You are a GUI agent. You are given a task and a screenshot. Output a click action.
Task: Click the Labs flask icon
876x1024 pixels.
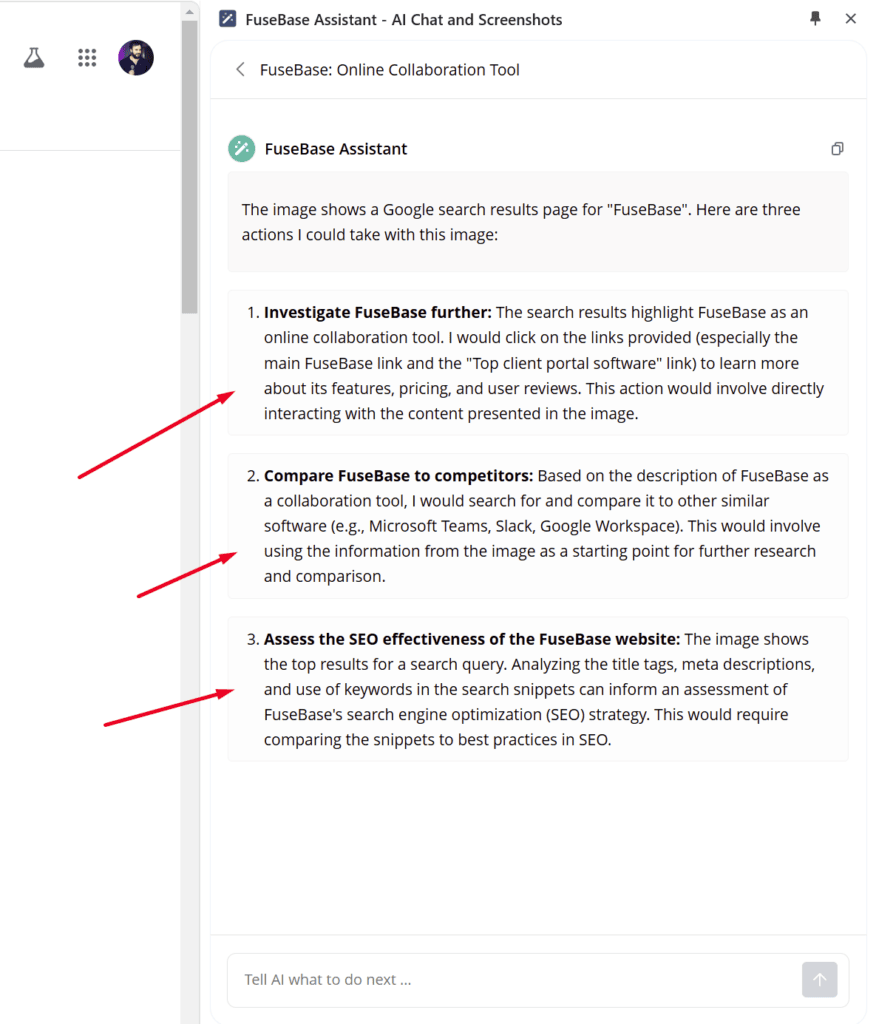point(34,58)
